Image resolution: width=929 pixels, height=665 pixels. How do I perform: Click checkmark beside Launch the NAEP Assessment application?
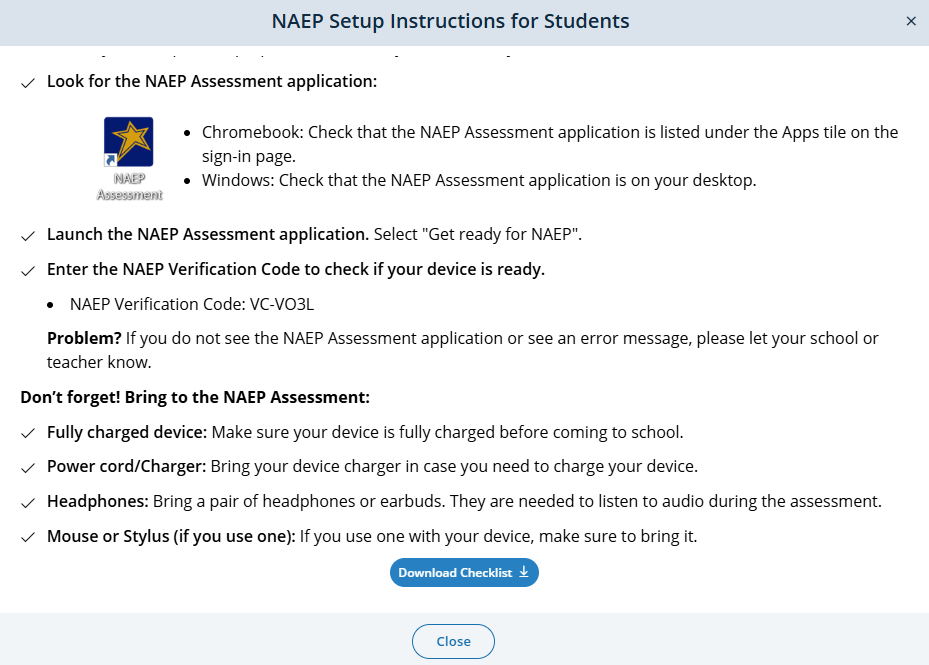click(x=28, y=236)
